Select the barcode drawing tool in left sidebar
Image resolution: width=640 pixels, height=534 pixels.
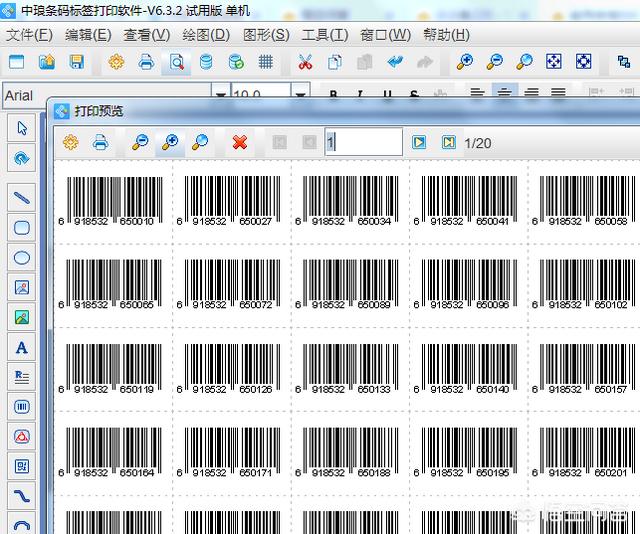pyautogui.click(x=21, y=407)
